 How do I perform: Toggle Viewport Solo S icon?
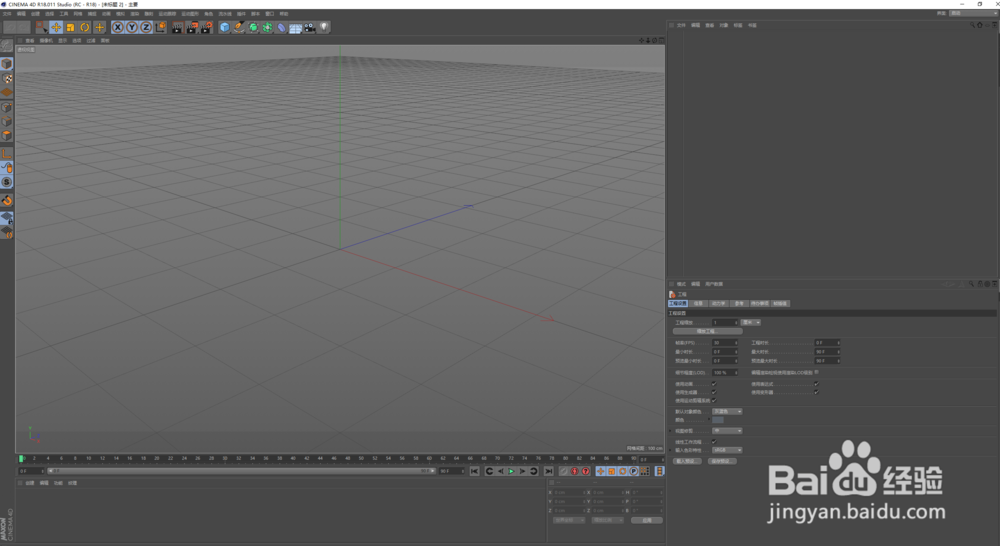[x=6, y=182]
